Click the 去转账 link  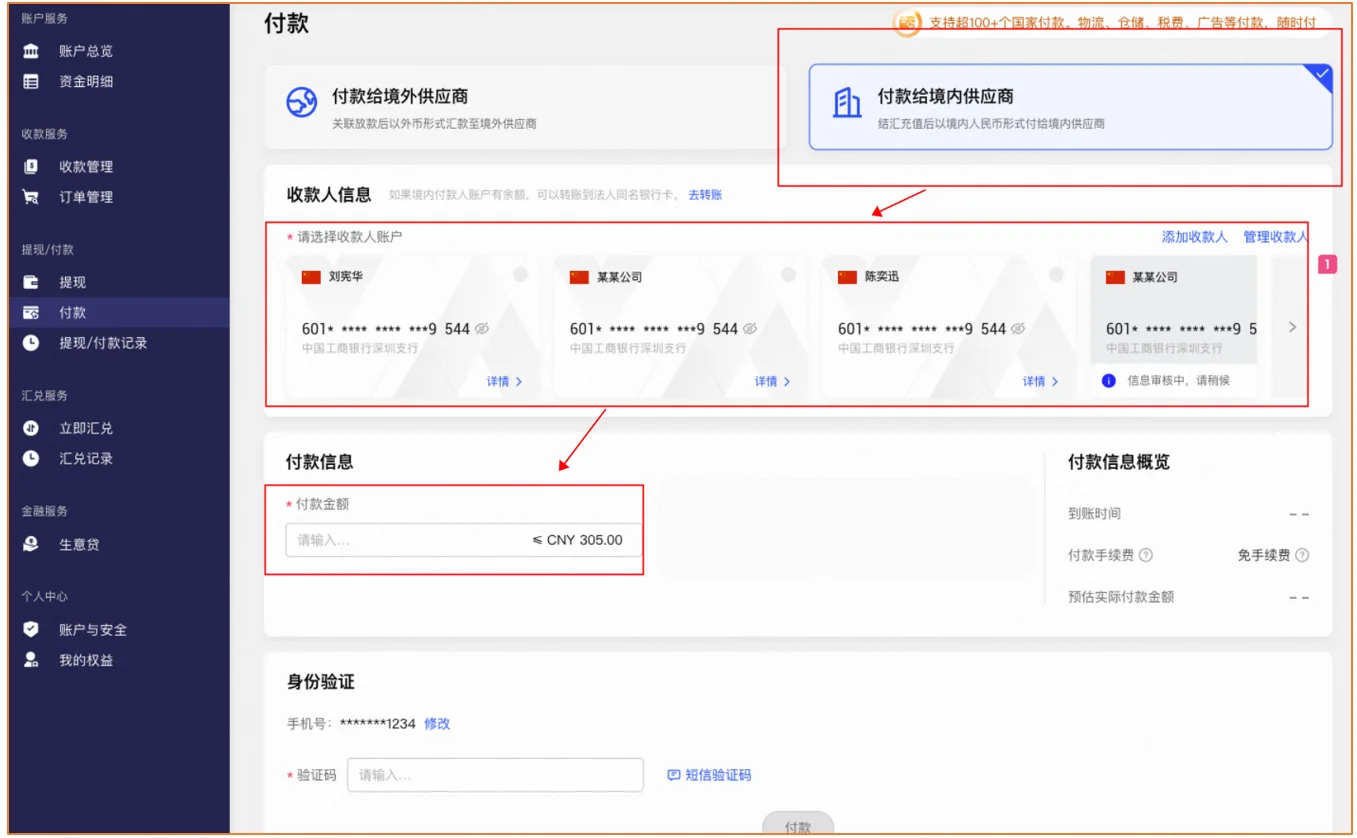[705, 195]
